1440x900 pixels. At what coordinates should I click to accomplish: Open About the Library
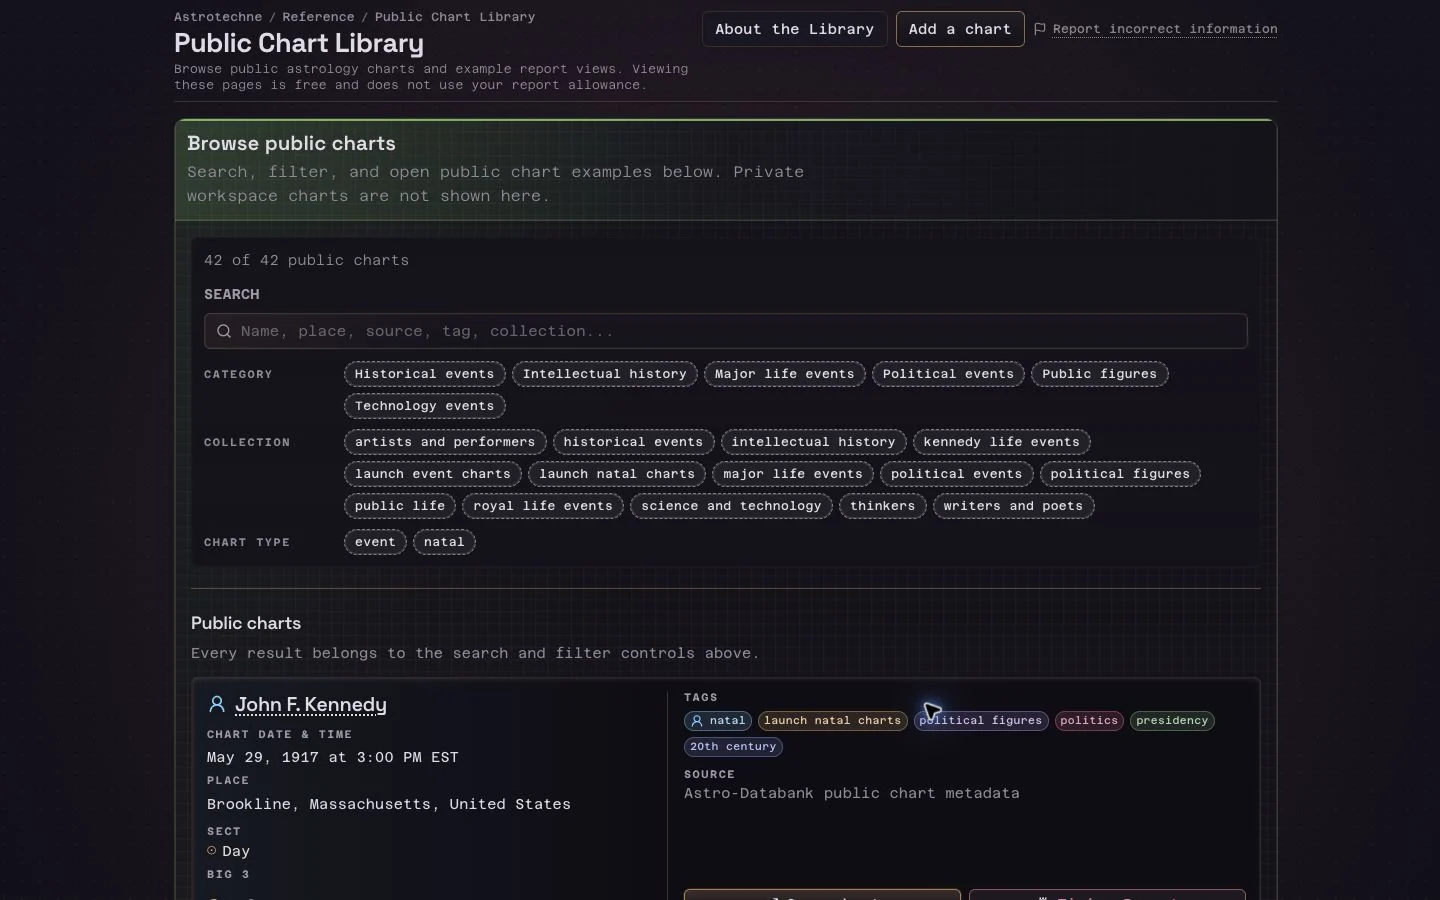click(x=795, y=29)
